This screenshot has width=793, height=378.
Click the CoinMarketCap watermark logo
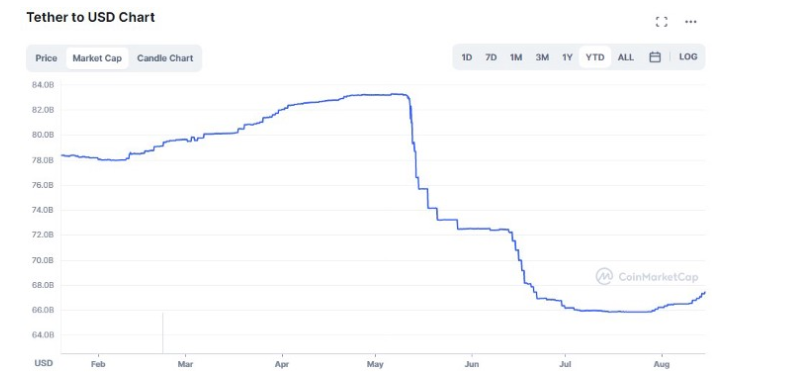pyautogui.click(x=647, y=277)
